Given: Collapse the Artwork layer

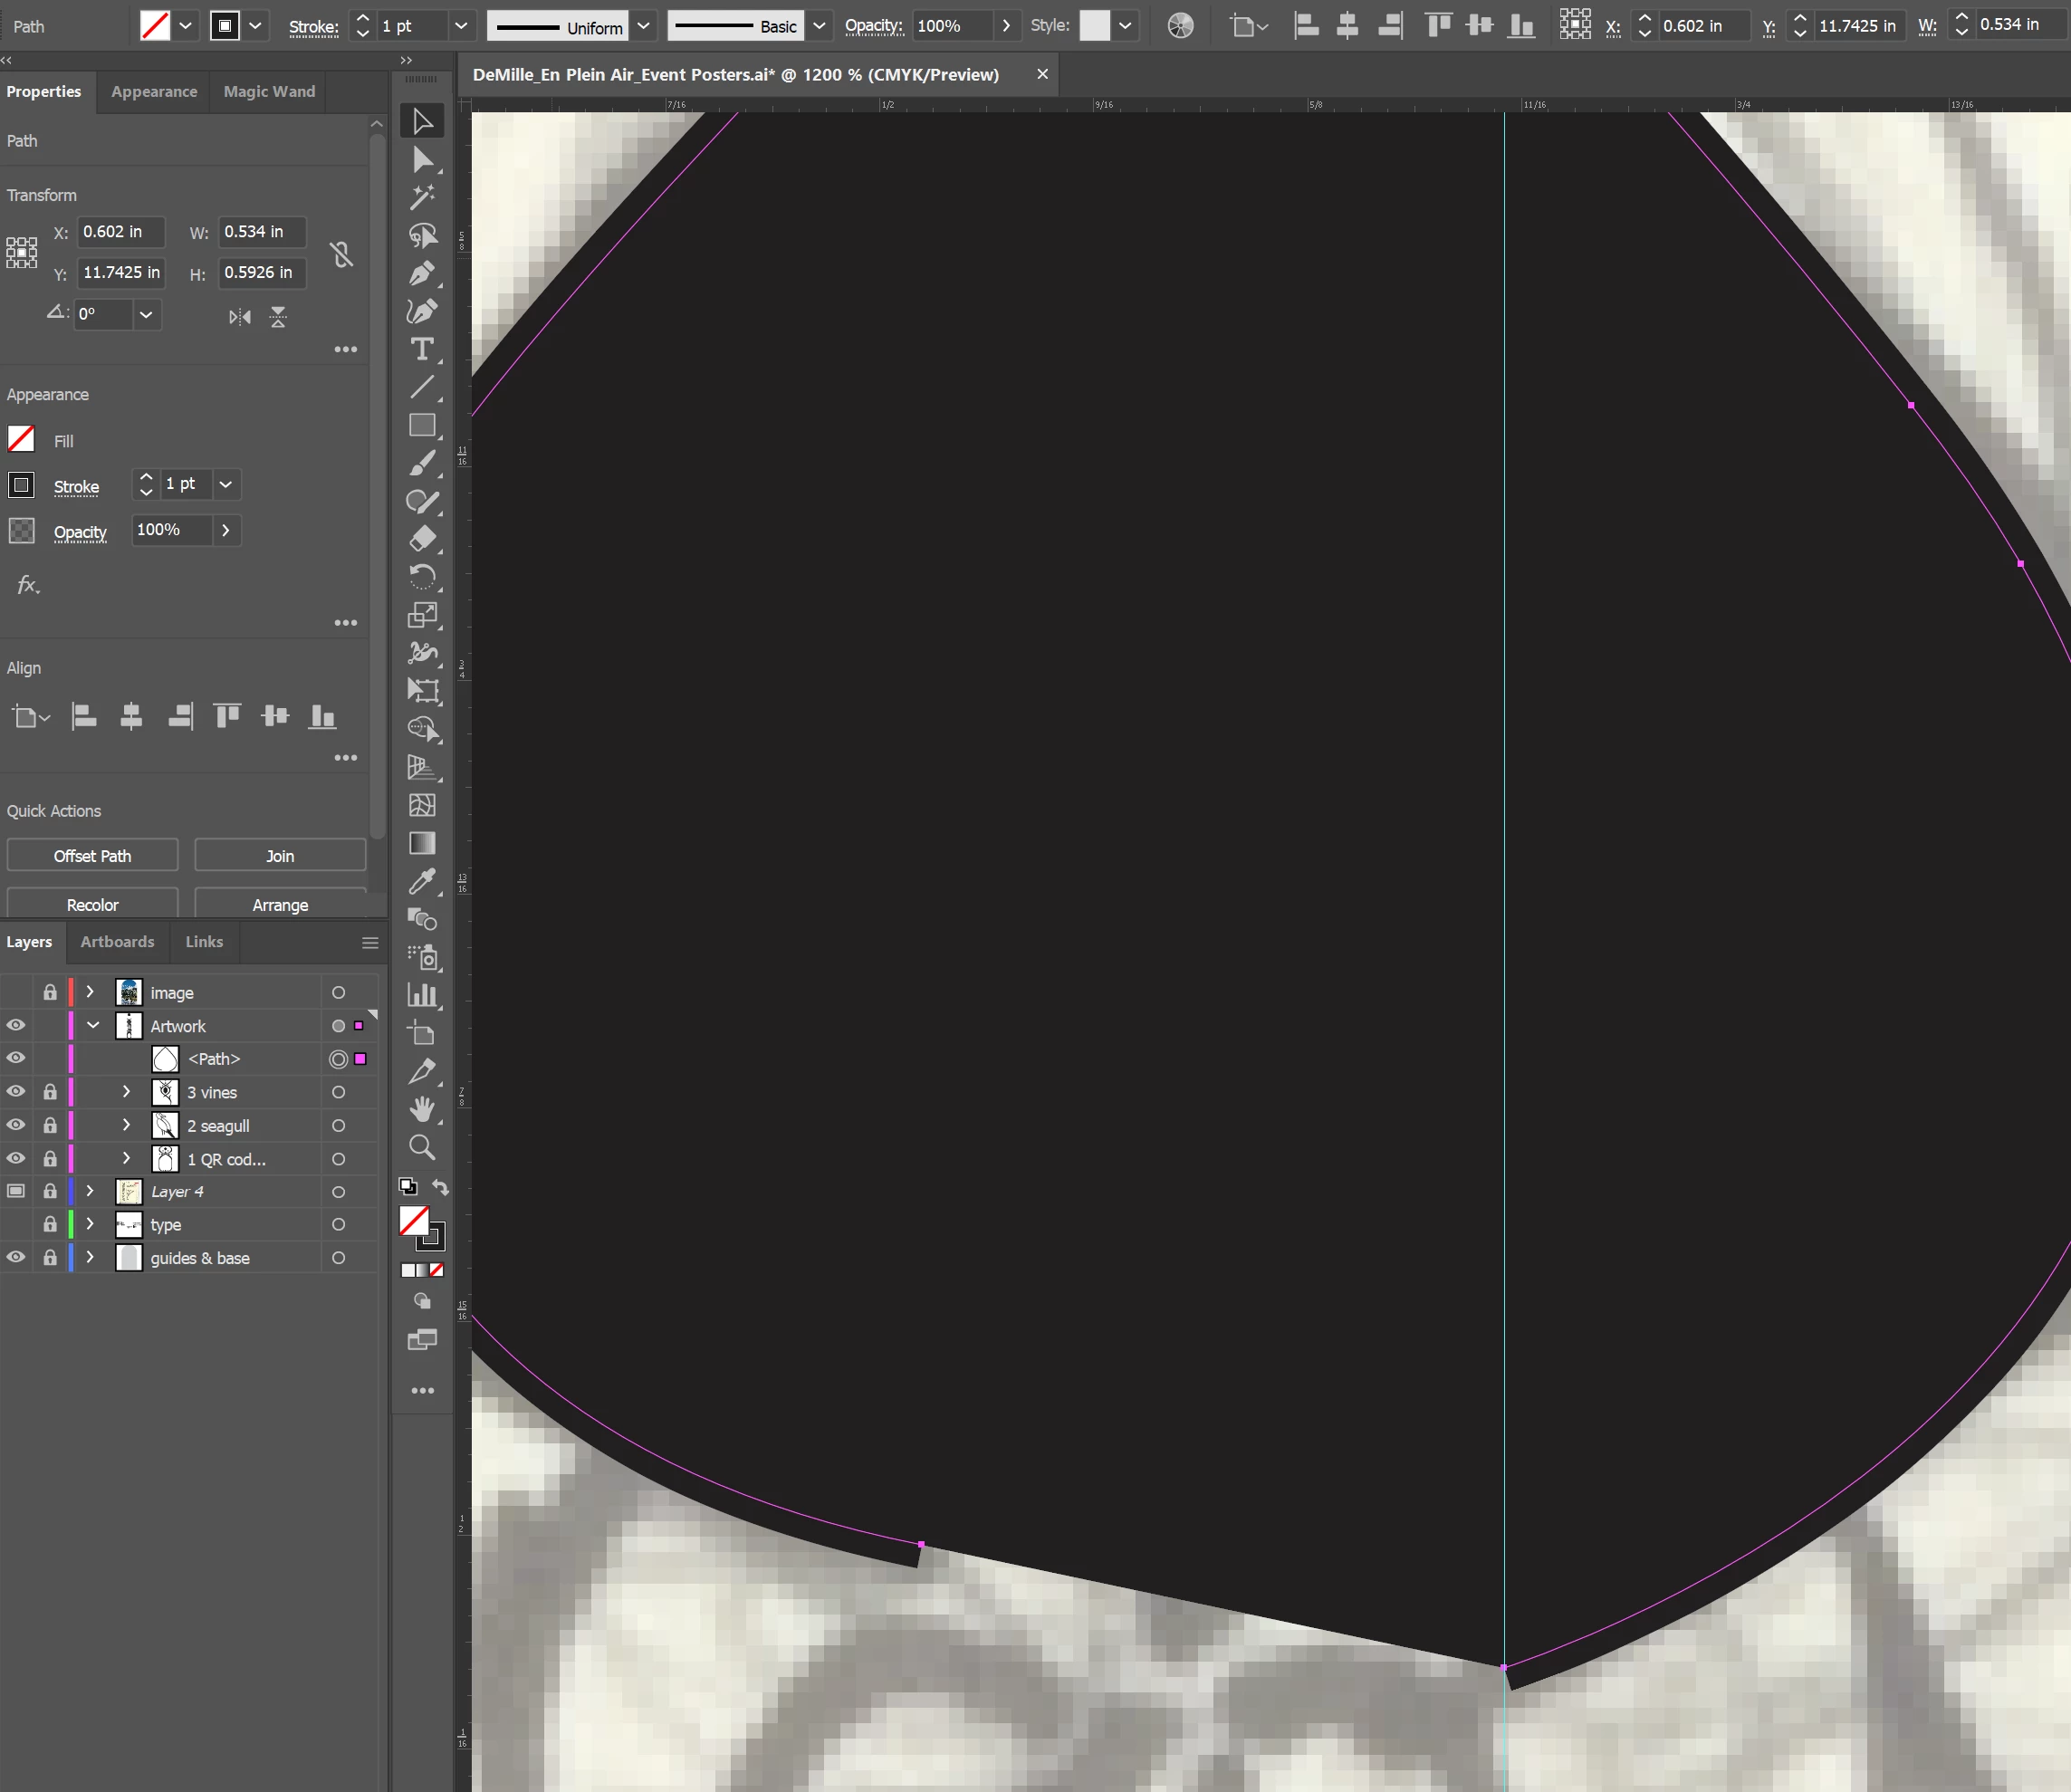Looking at the screenshot, I should [x=93, y=1025].
